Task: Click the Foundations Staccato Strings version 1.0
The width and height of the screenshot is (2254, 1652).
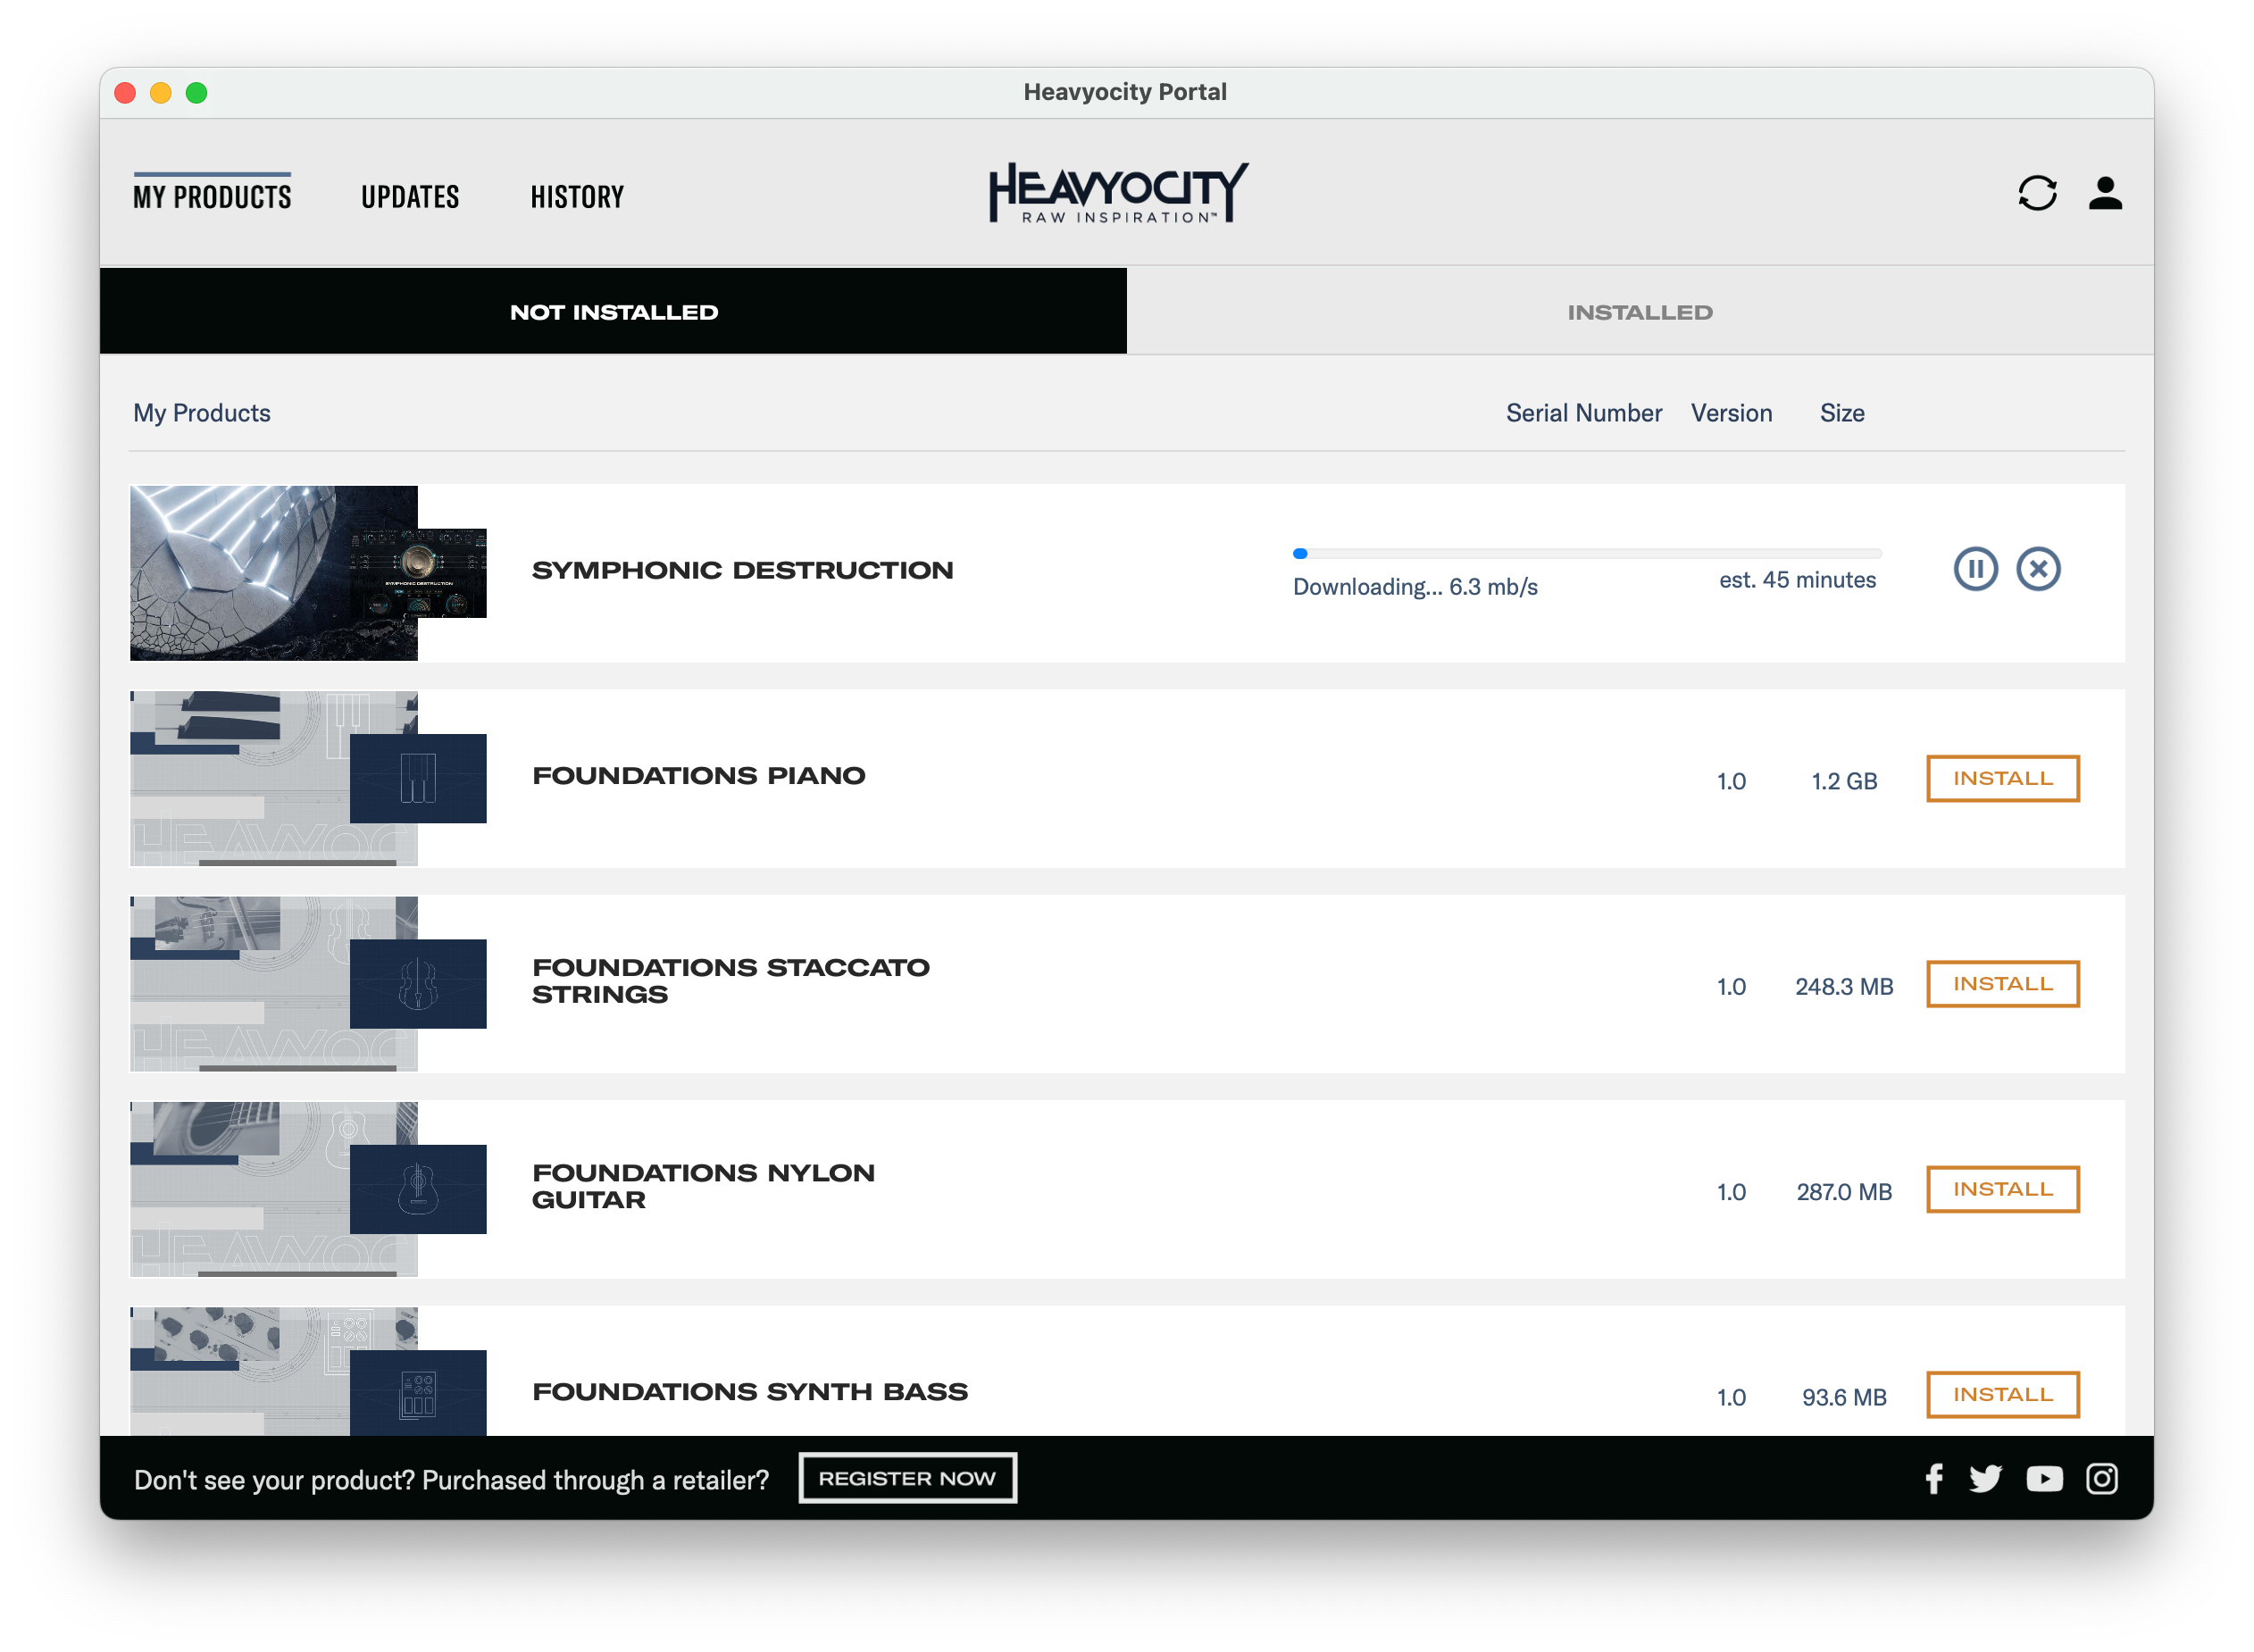Action: pos(1731,987)
